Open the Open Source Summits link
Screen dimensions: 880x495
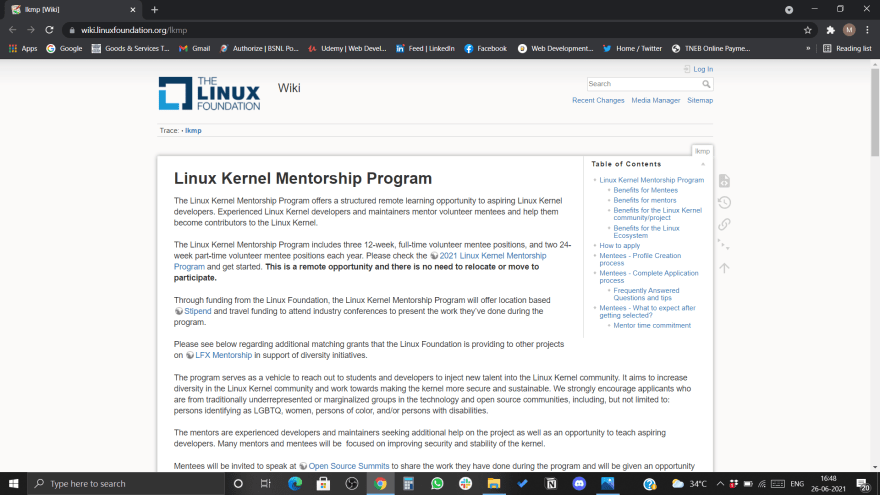tap(349, 466)
